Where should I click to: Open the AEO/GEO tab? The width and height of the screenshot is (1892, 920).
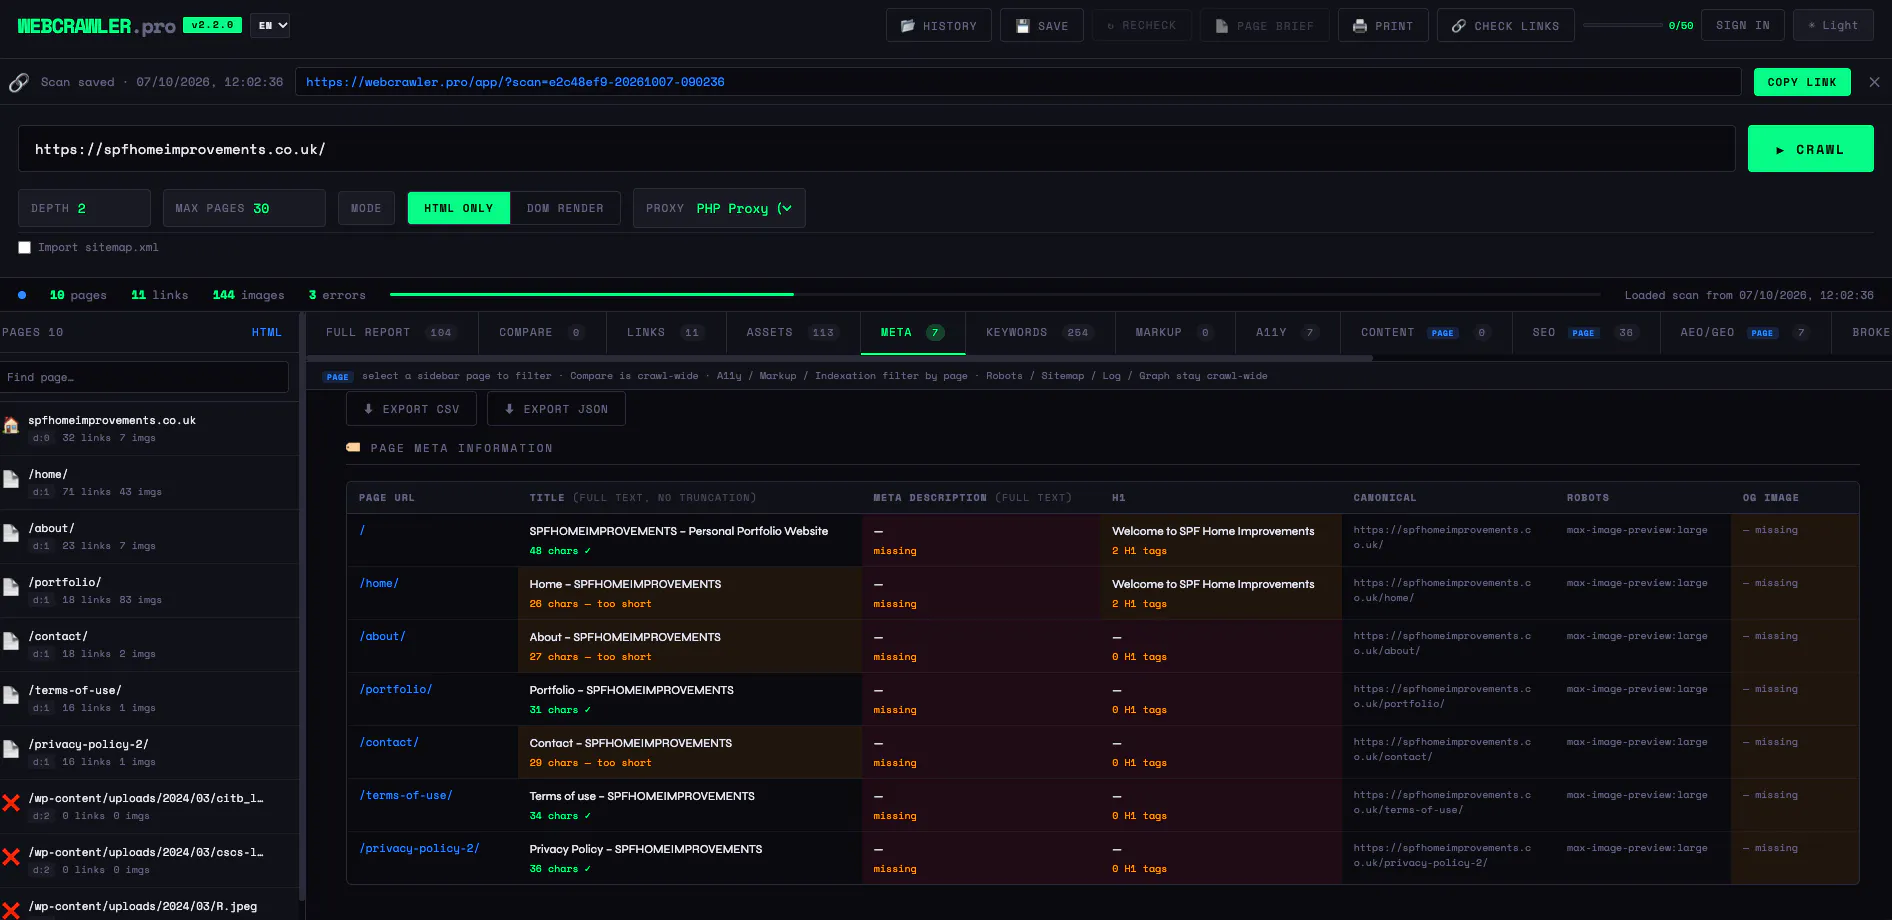coord(1746,333)
